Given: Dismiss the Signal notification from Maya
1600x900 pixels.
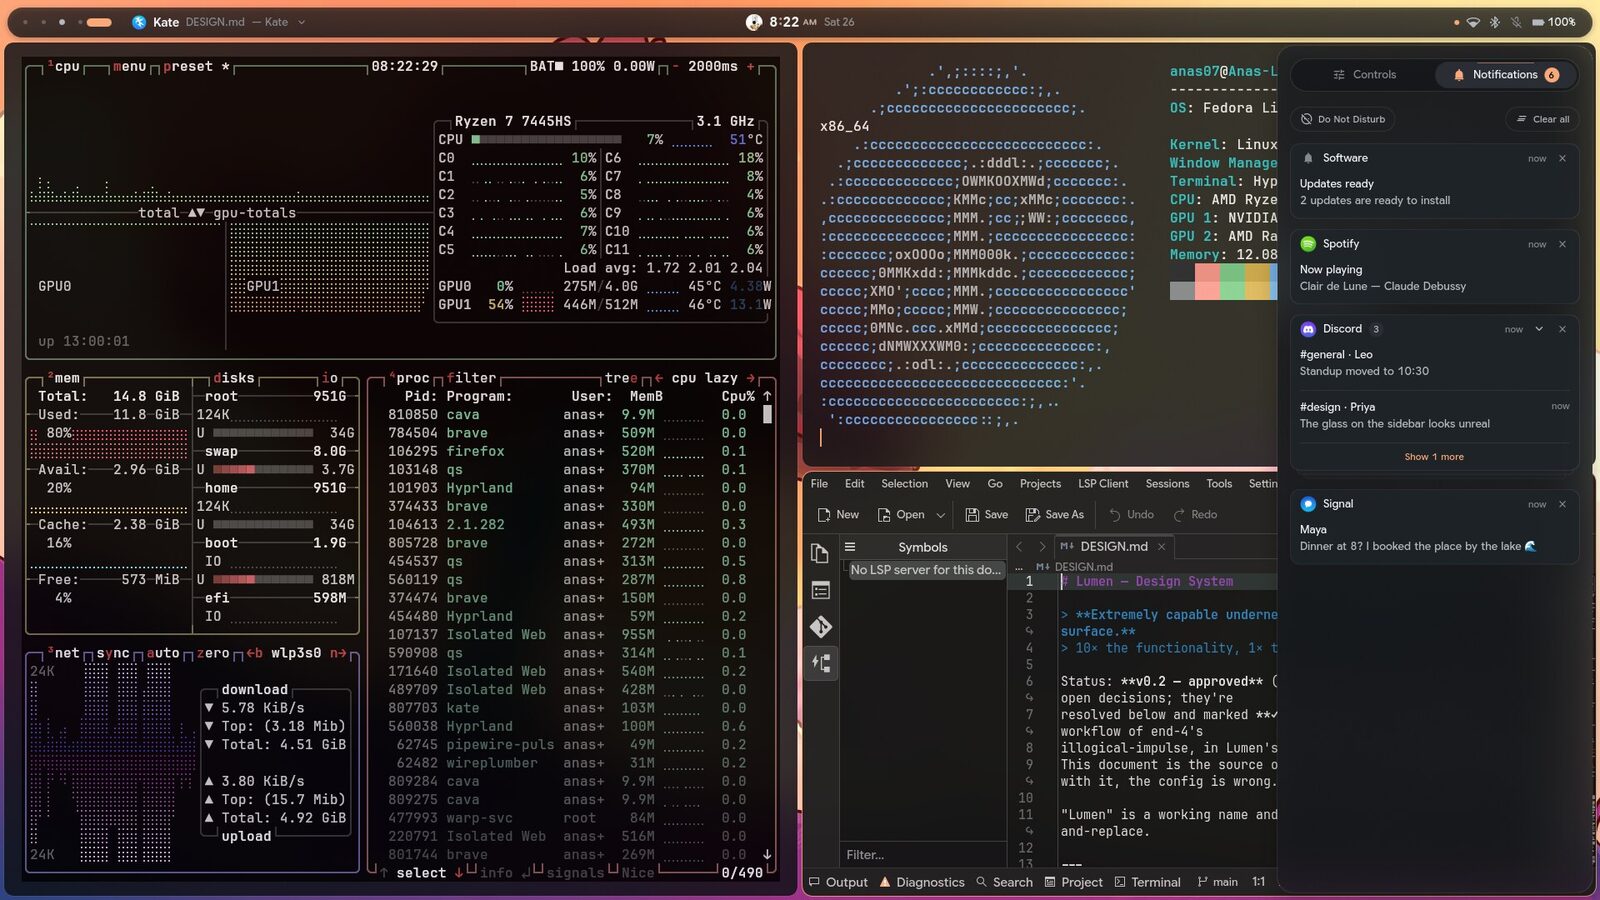Looking at the screenshot, I should click(x=1562, y=504).
